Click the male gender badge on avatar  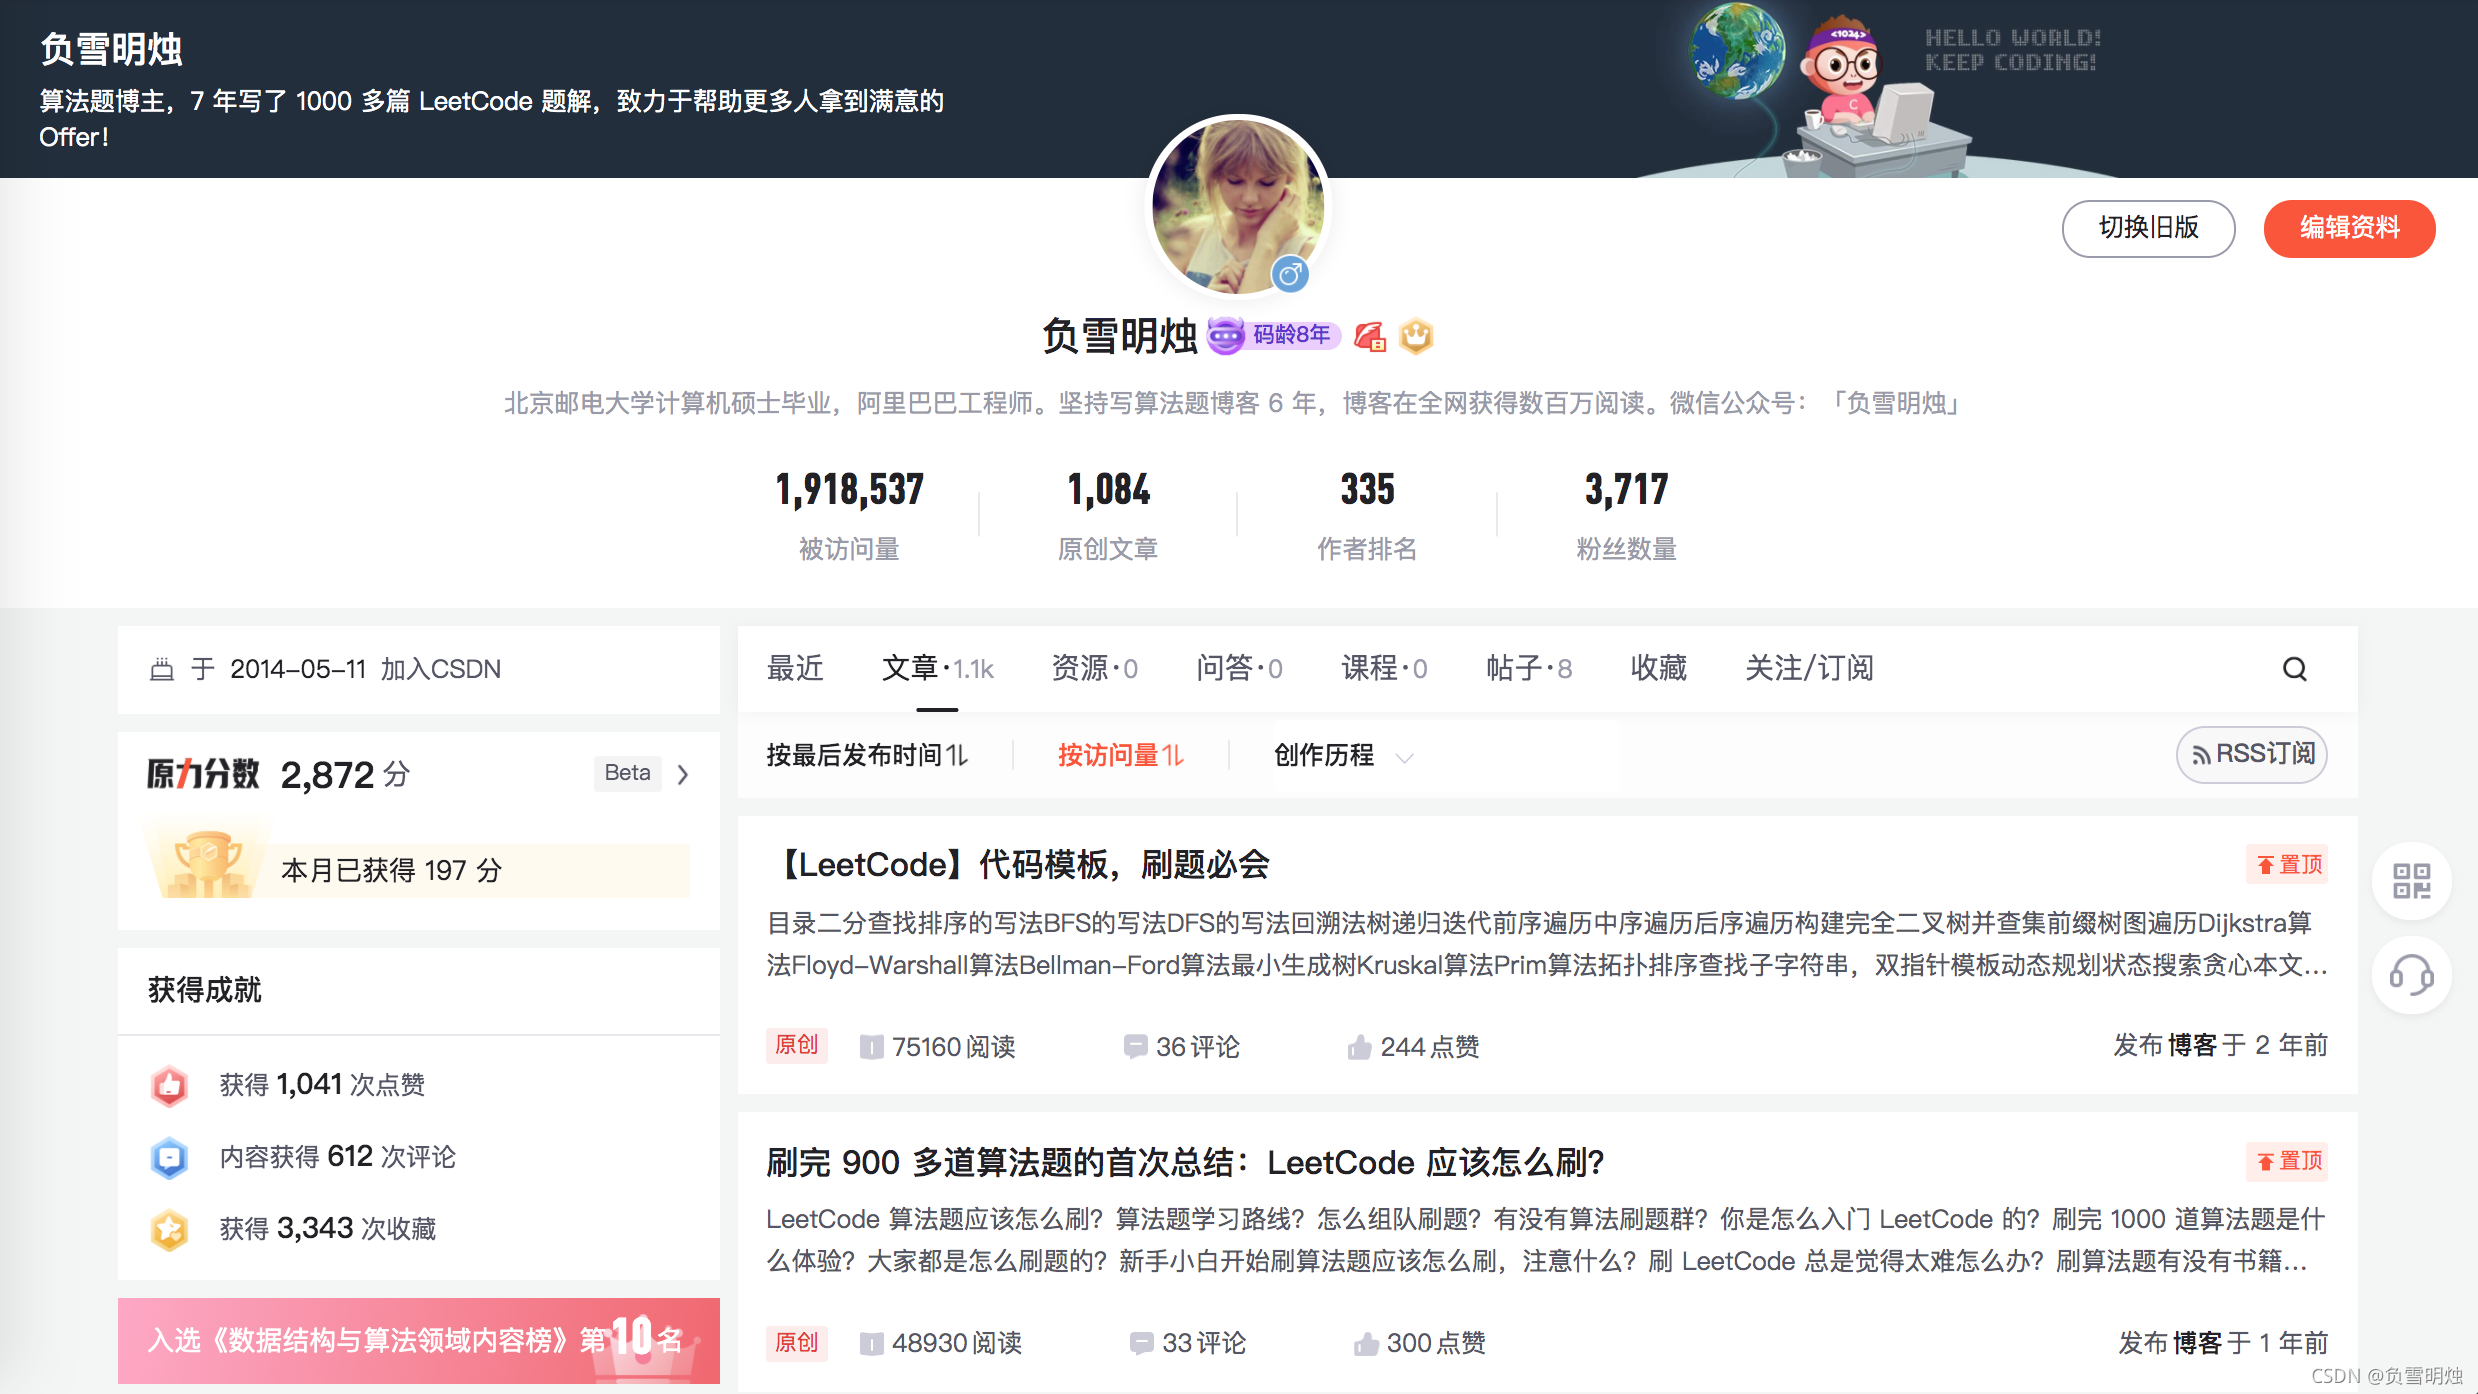point(1290,273)
